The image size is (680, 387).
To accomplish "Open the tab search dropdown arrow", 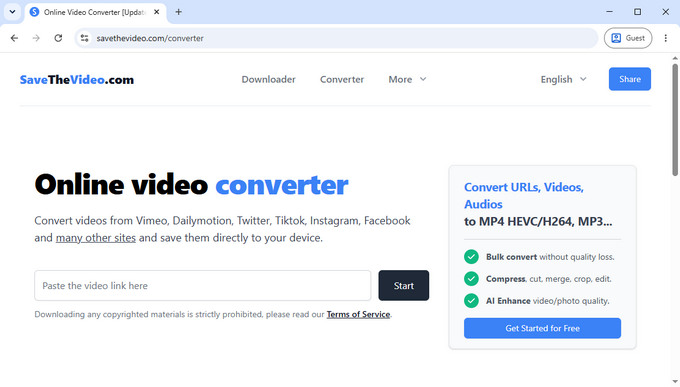I will pos(12,12).
